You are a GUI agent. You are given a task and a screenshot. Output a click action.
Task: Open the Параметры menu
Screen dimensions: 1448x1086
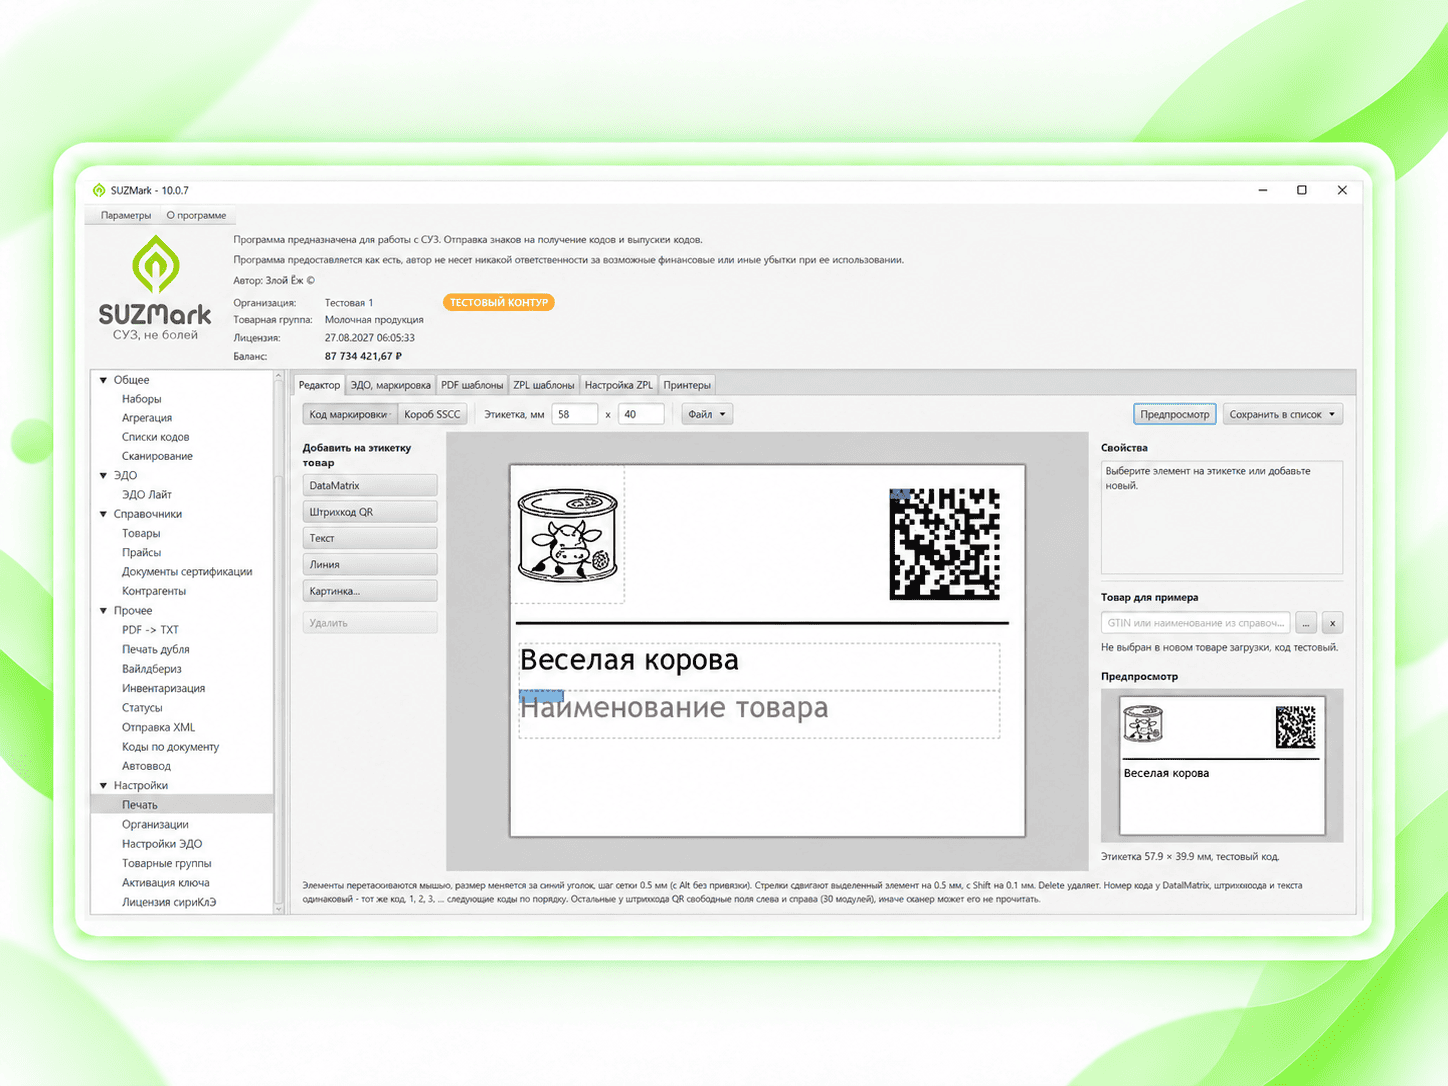(126, 215)
